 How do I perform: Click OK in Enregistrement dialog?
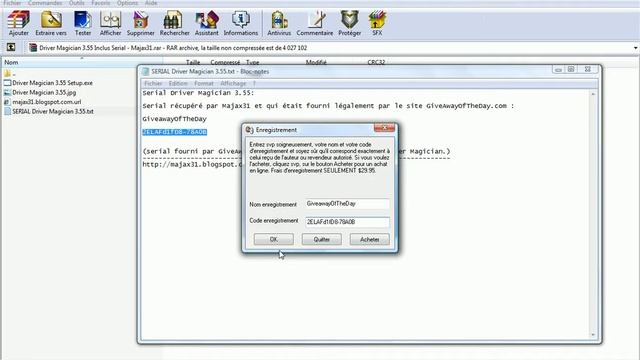tap(273, 239)
